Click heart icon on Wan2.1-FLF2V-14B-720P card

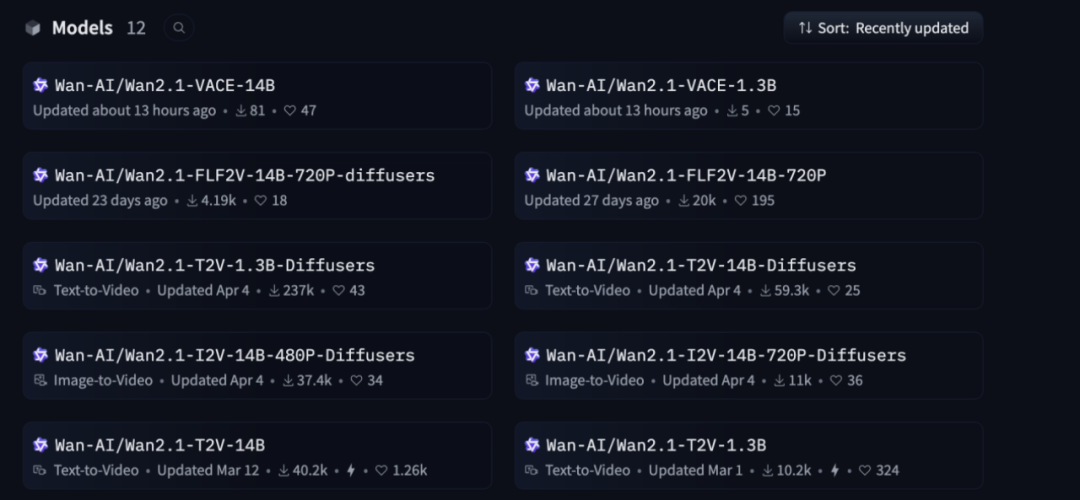coord(741,201)
